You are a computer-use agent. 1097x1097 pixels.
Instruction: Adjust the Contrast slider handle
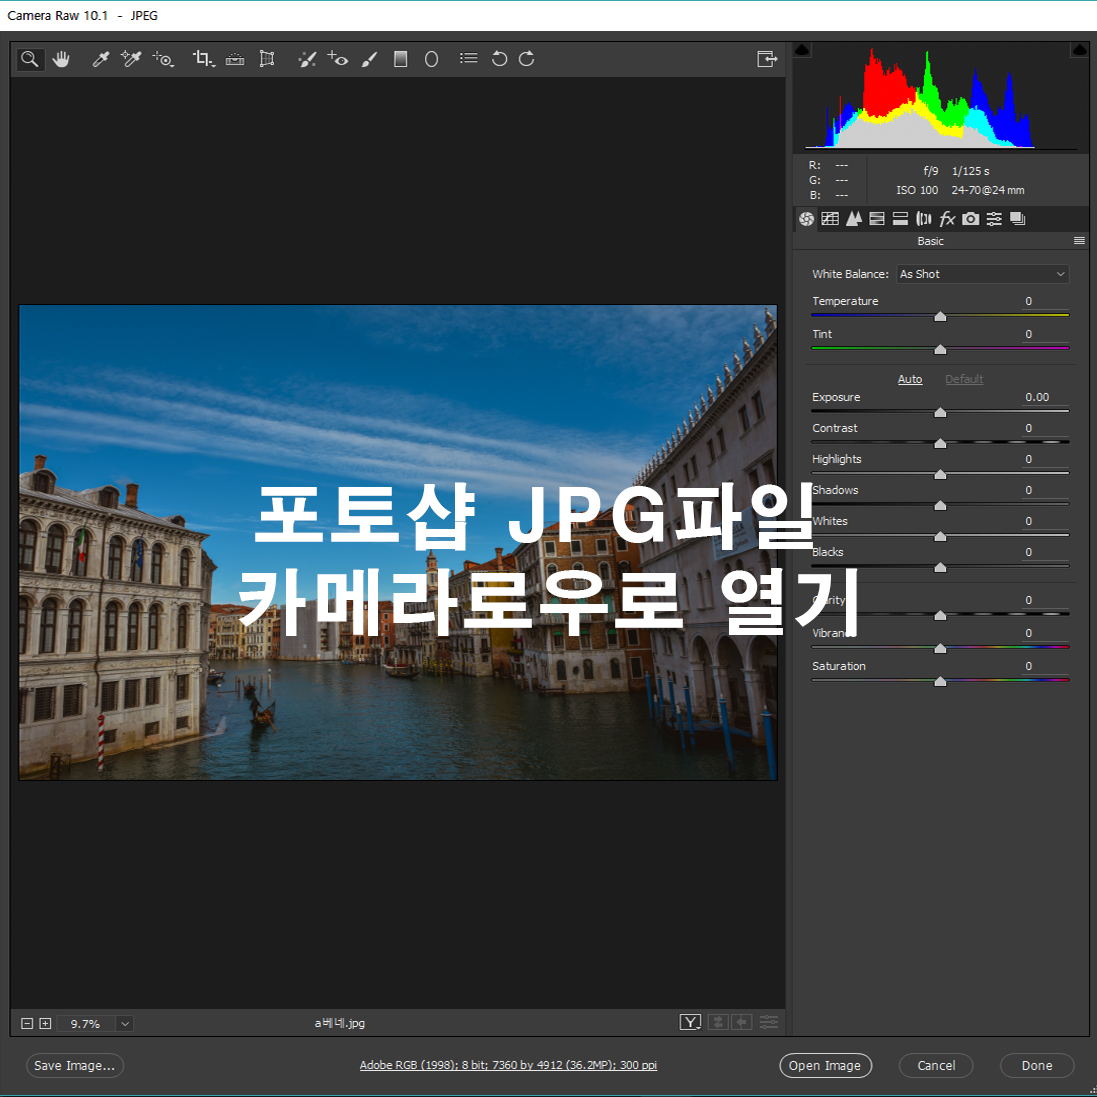tap(940, 444)
